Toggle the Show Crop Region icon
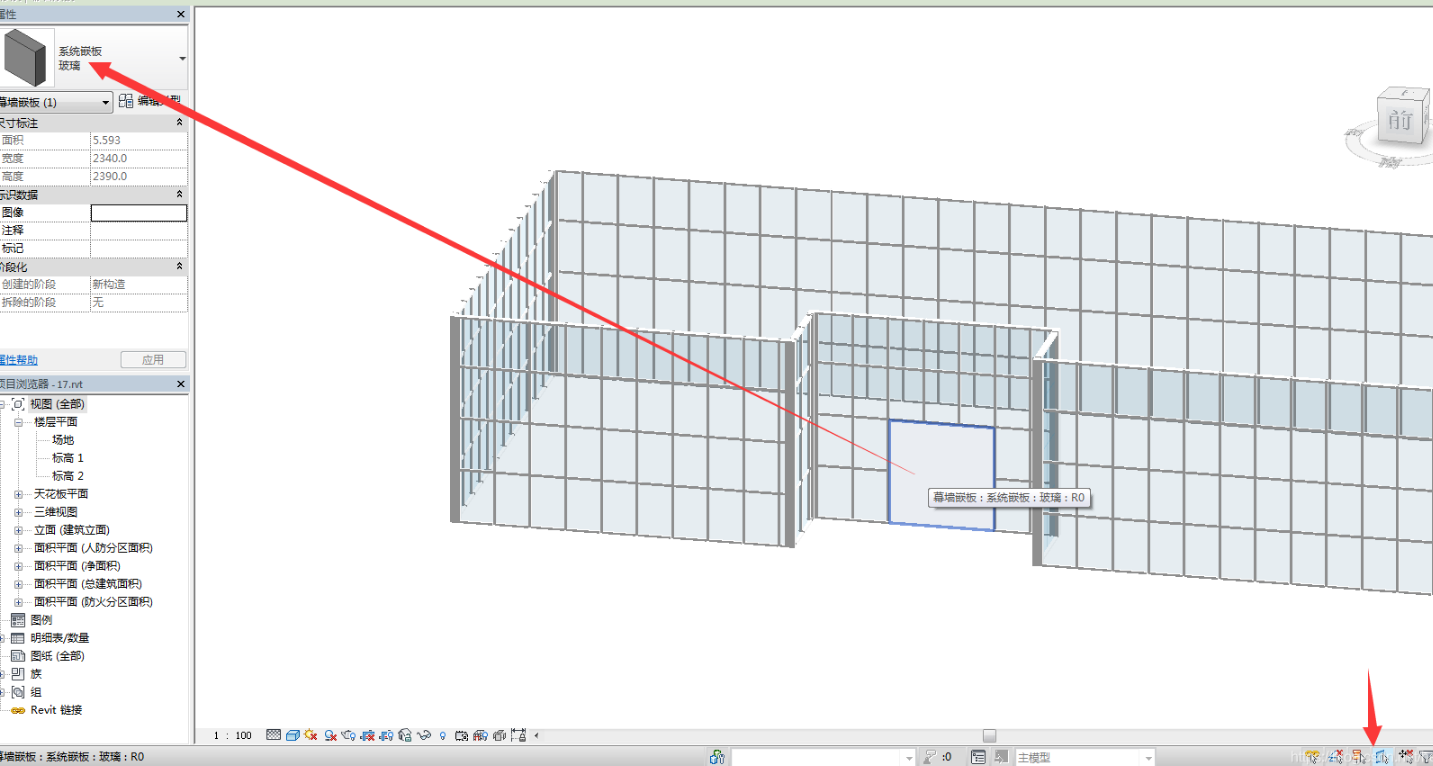Viewport: 1433px width, 766px height. [x=386, y=735]
